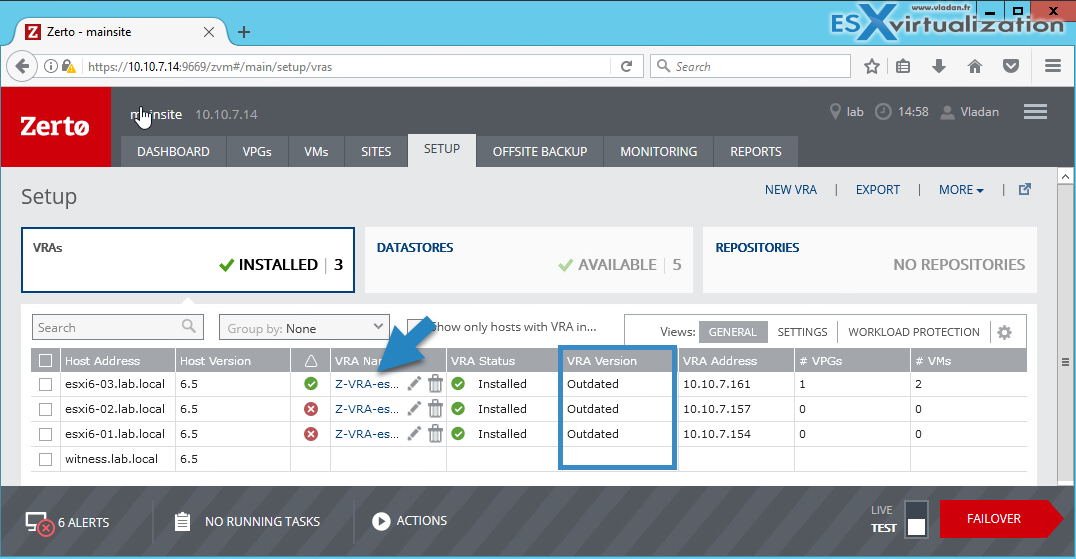Viewport: 1076px width, 559px height.
Task: Open the DATASTORES panel
Action: (528, 260)
